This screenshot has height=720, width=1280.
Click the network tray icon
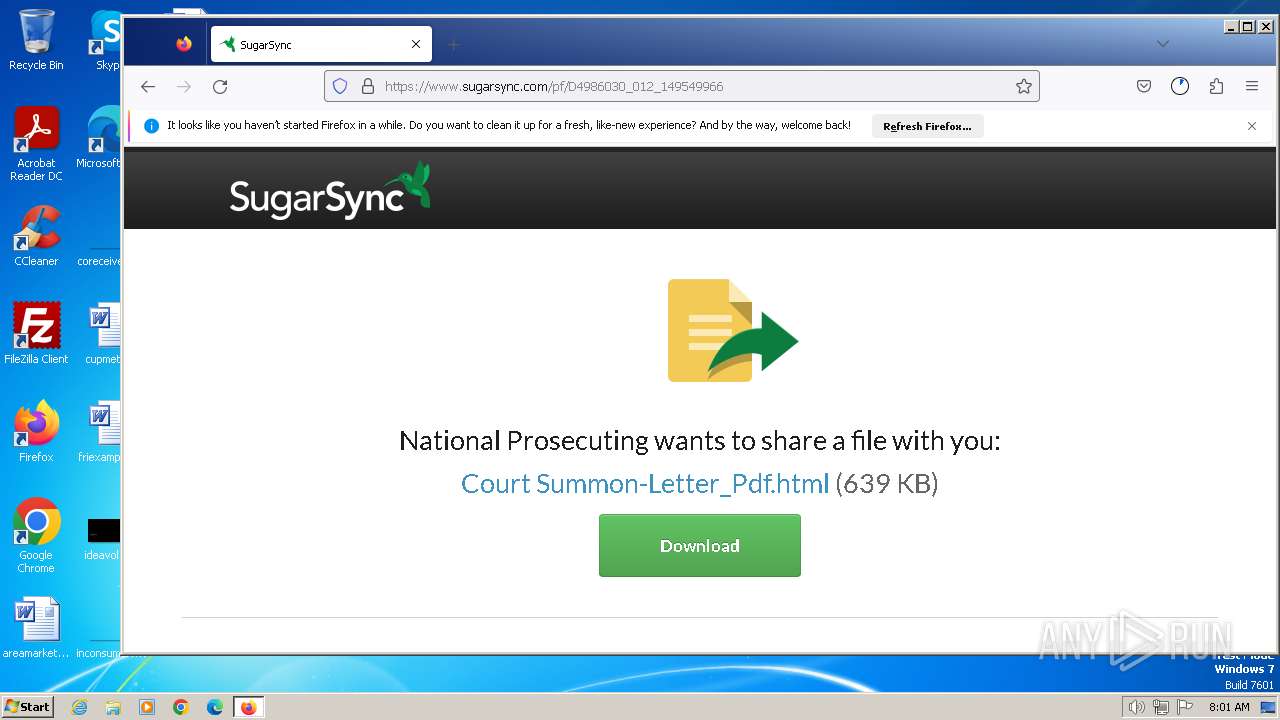[x=1161, y=707]
